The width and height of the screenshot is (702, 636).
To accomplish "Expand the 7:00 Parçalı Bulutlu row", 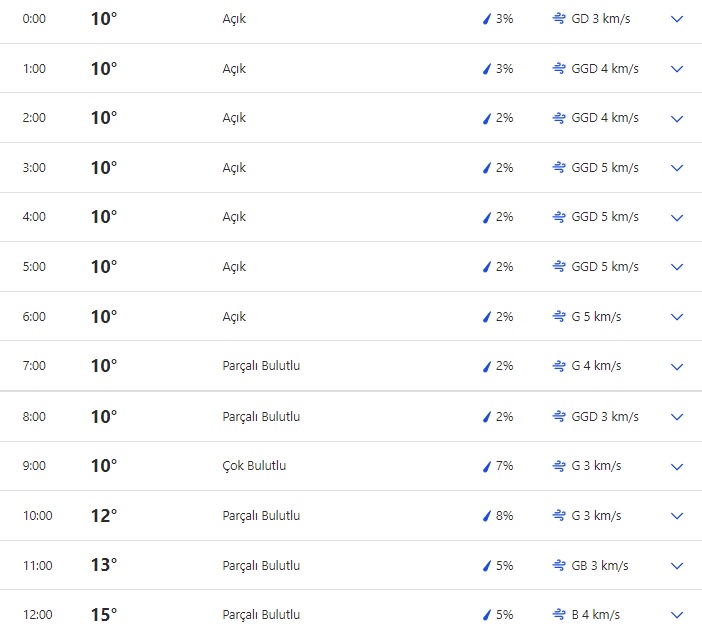I will click(x=677, y=367).
